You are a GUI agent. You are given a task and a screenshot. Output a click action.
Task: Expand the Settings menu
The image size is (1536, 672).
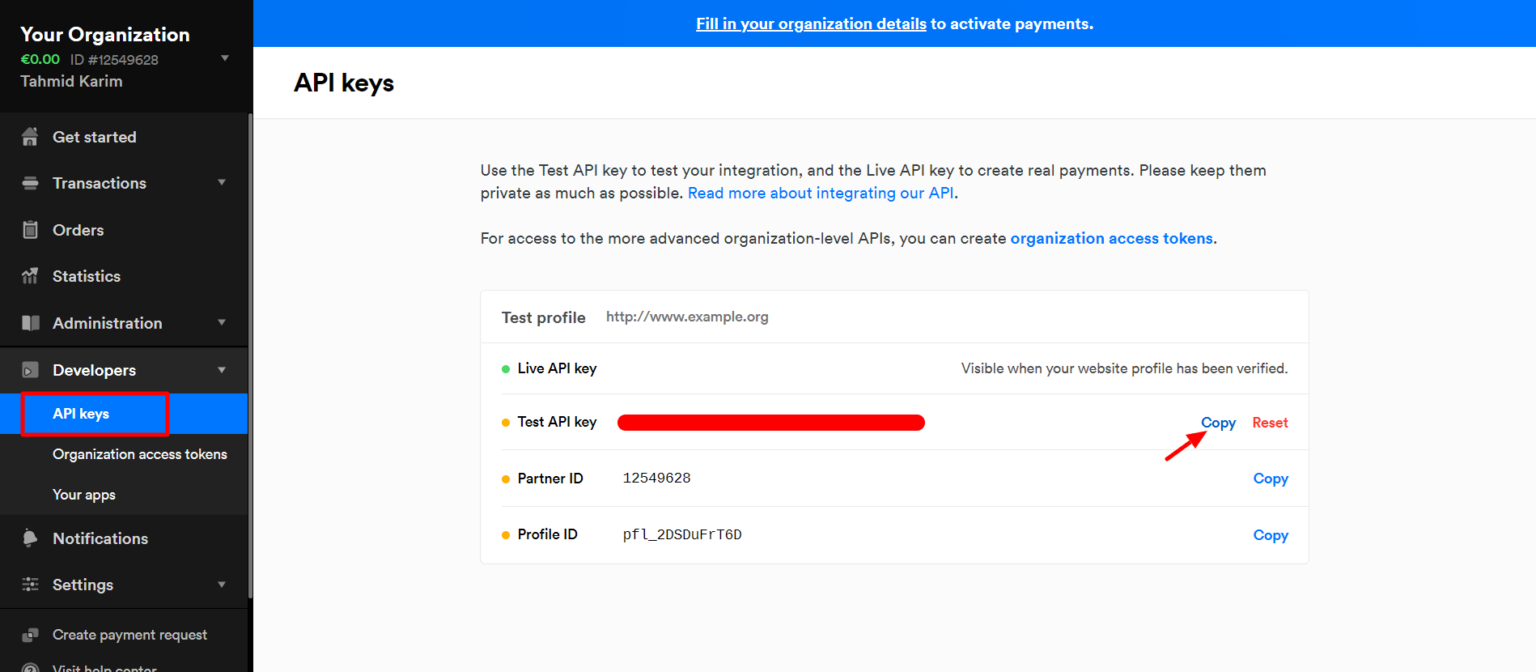tap(223, 584)
